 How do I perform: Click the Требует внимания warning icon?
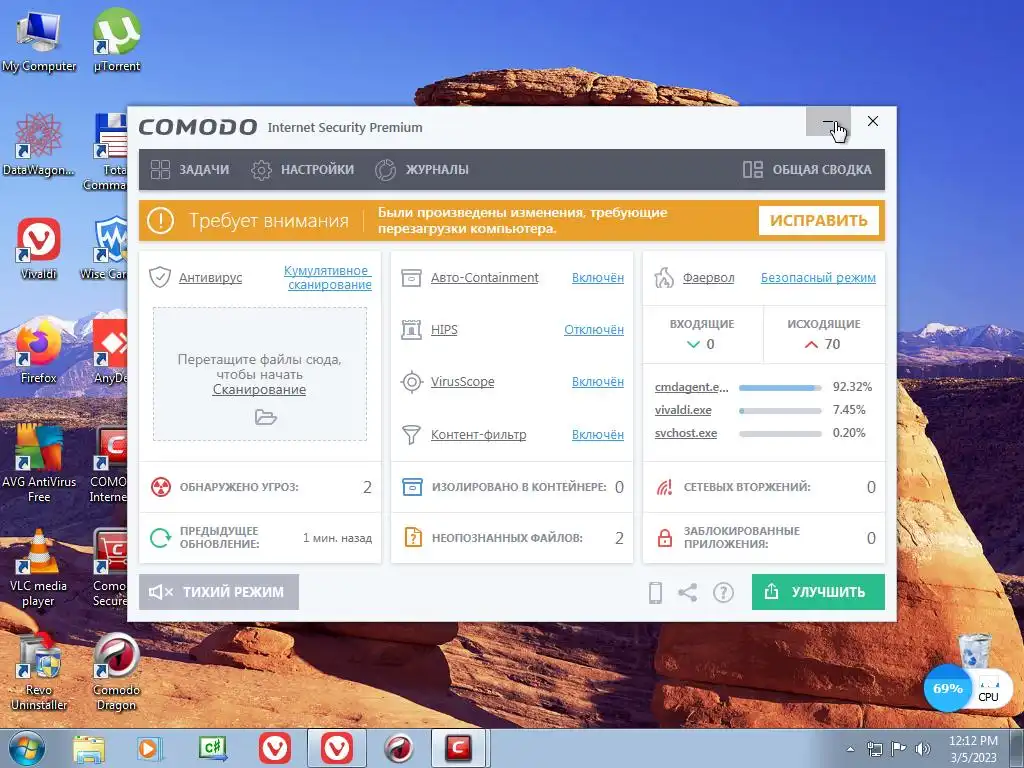tap(160, 221)
